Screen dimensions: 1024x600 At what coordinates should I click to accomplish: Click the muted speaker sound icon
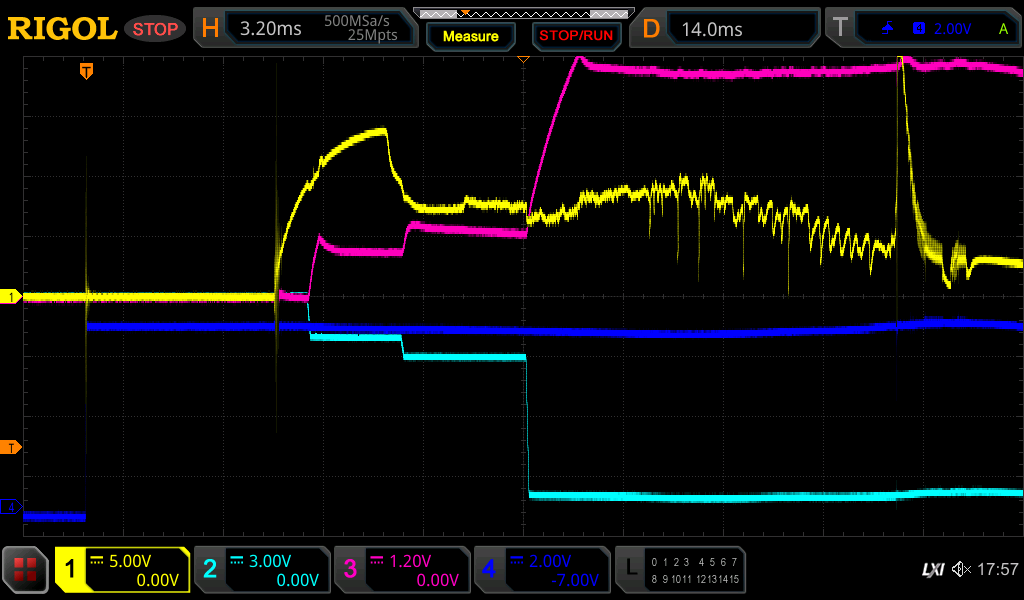961,570
